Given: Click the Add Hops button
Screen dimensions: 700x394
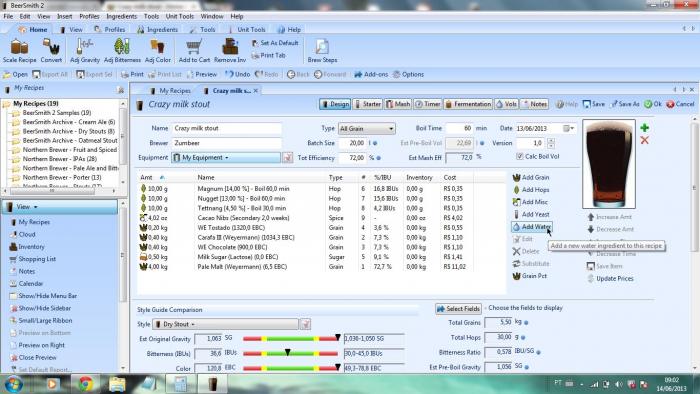Looking at the screenshot, I should [x=531, y=190].
